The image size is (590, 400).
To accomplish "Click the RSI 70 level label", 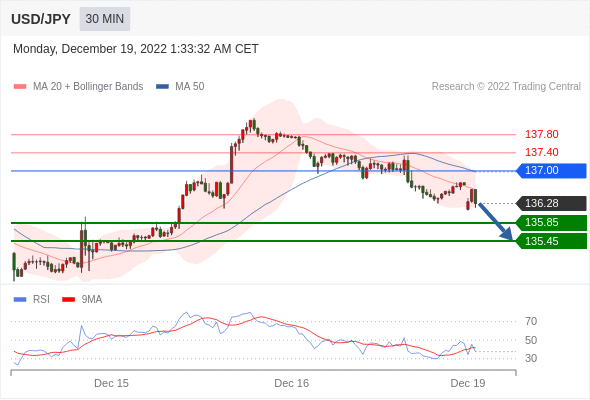I will pyautogui.click(x=531, y=321).
